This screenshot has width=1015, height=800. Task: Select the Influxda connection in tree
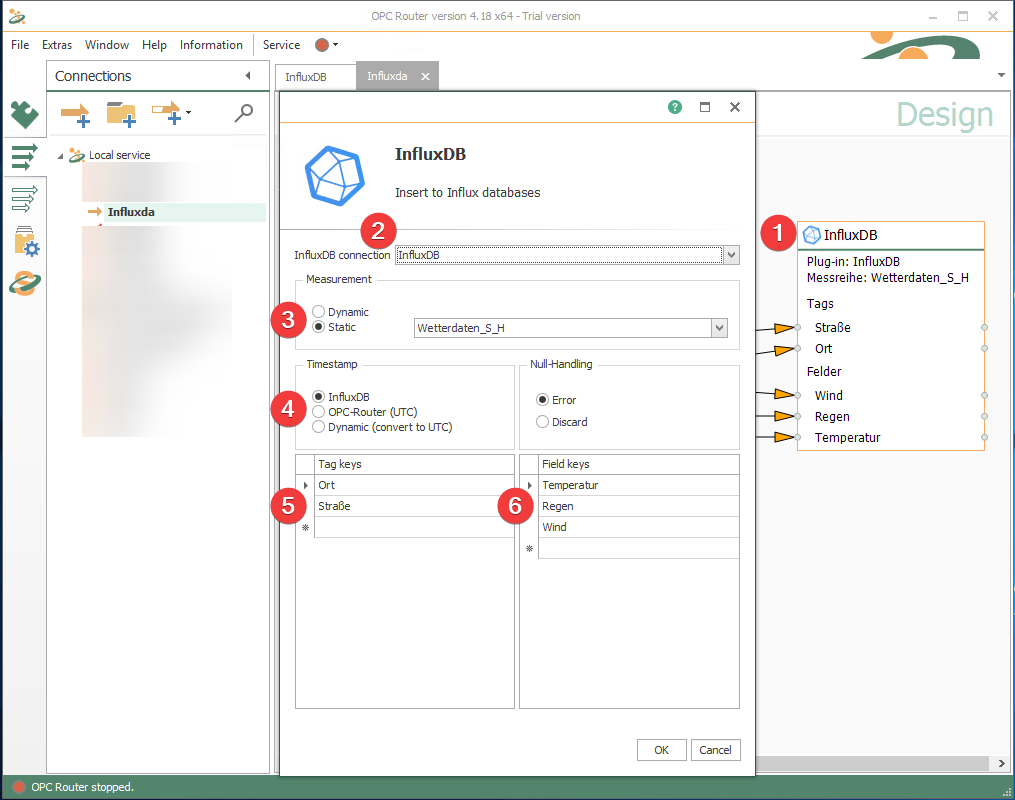point(131,212)
